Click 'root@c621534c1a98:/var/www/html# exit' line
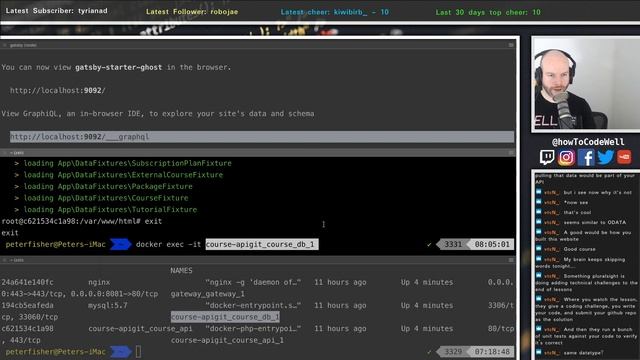The width and height of the screenshot is (640, 360). coord(82,221)
